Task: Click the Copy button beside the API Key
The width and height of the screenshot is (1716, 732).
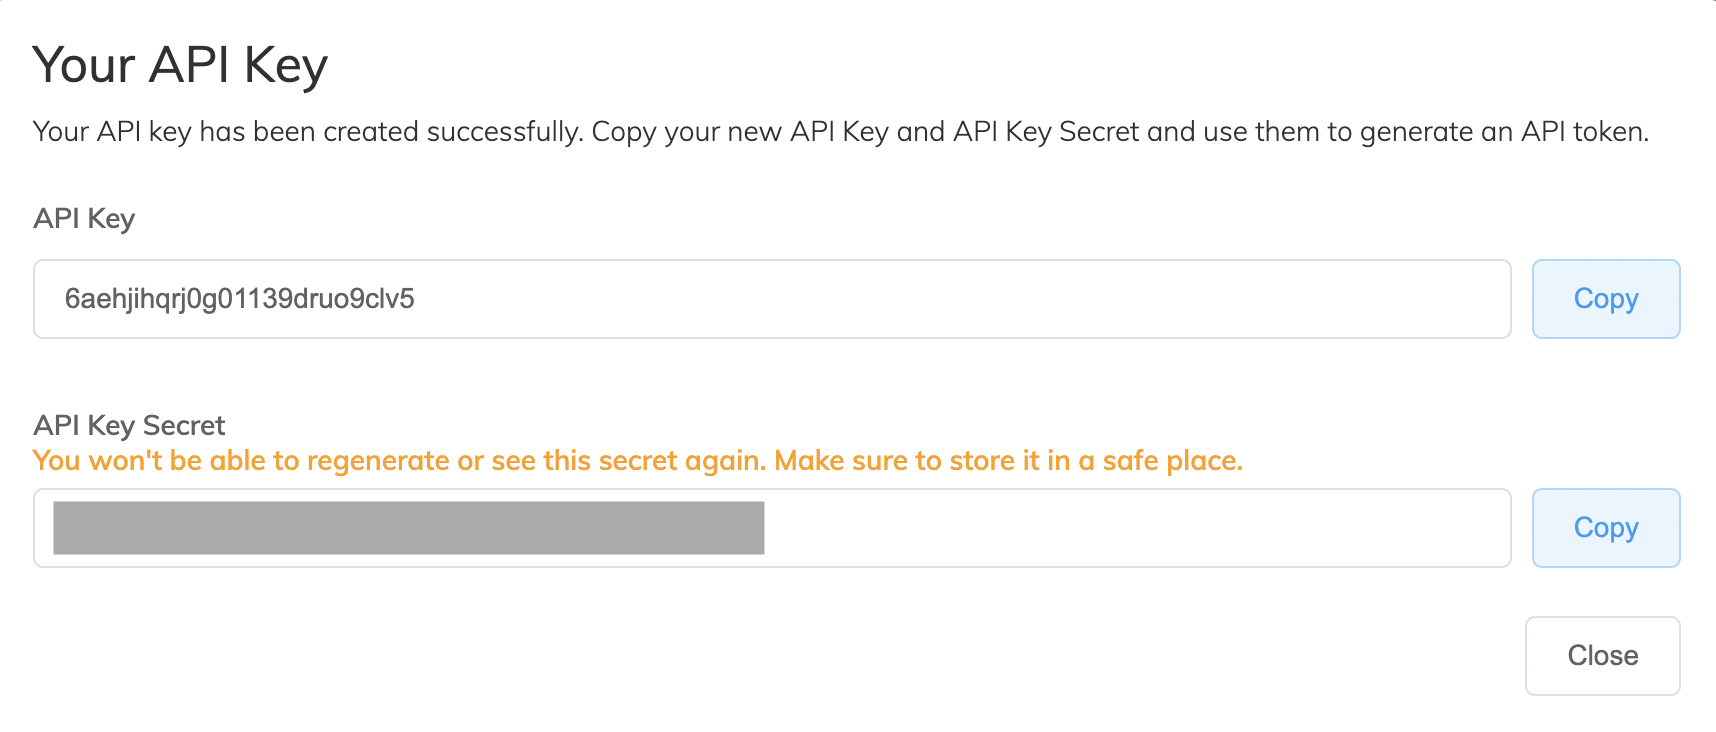Action: click(1605, 298)
